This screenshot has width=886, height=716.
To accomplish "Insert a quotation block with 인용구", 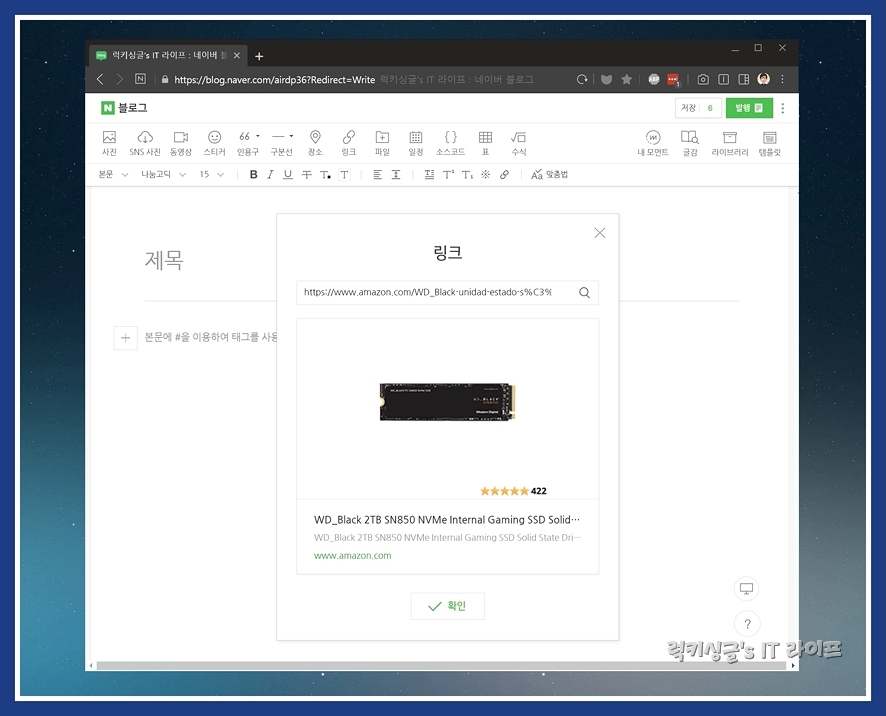I will click(247, 143).
